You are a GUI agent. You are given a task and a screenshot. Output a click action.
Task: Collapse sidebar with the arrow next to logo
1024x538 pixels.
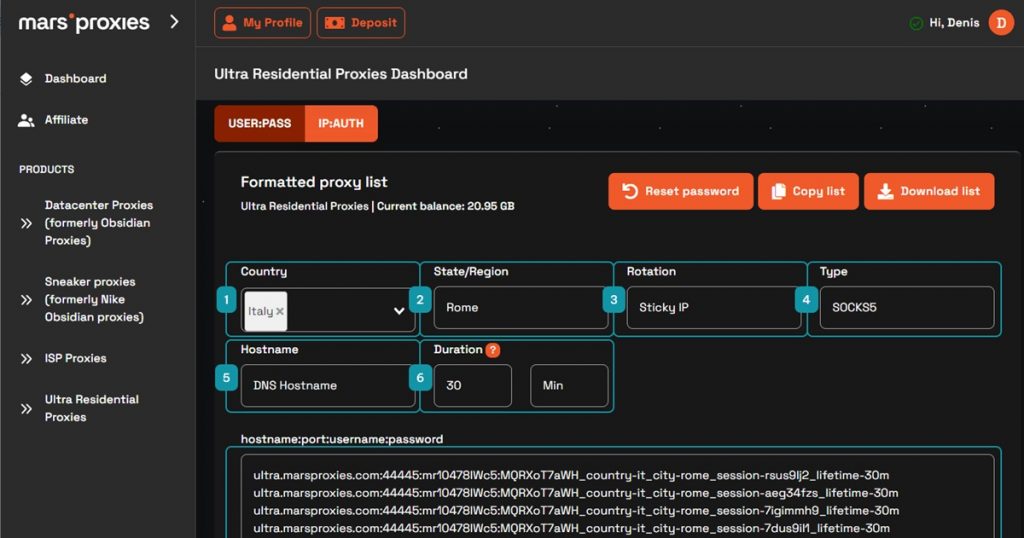[174, 22]
